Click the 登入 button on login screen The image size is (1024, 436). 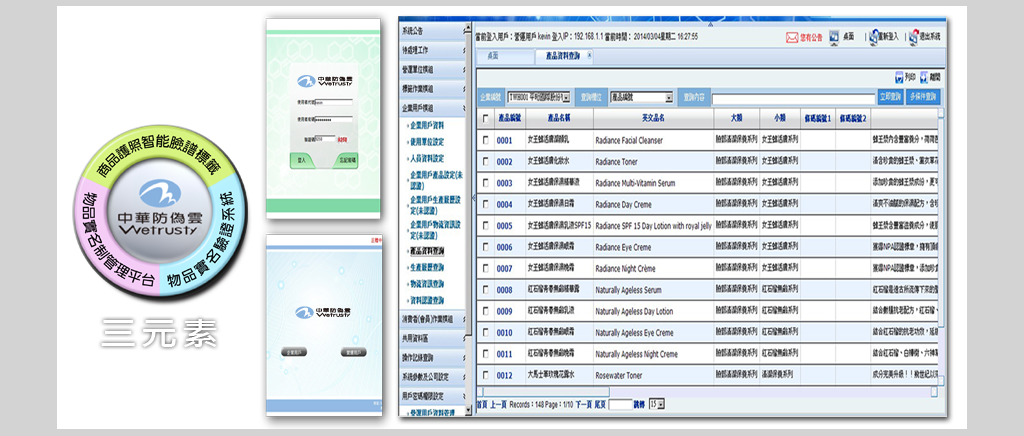click(302, 159)
